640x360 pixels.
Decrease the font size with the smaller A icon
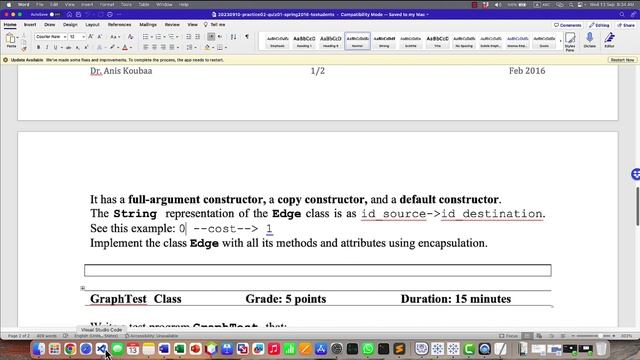100,37
